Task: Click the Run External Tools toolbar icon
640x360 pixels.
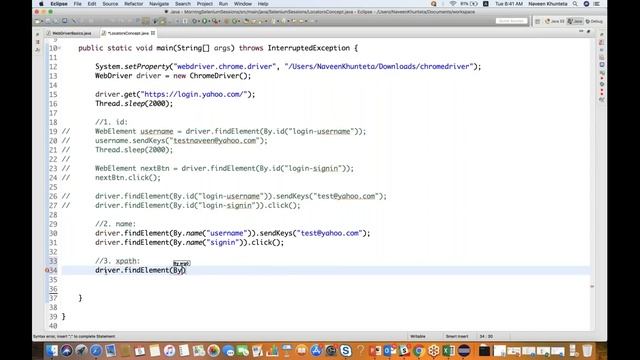Action: pyautogui.click(x=215, y=21)
